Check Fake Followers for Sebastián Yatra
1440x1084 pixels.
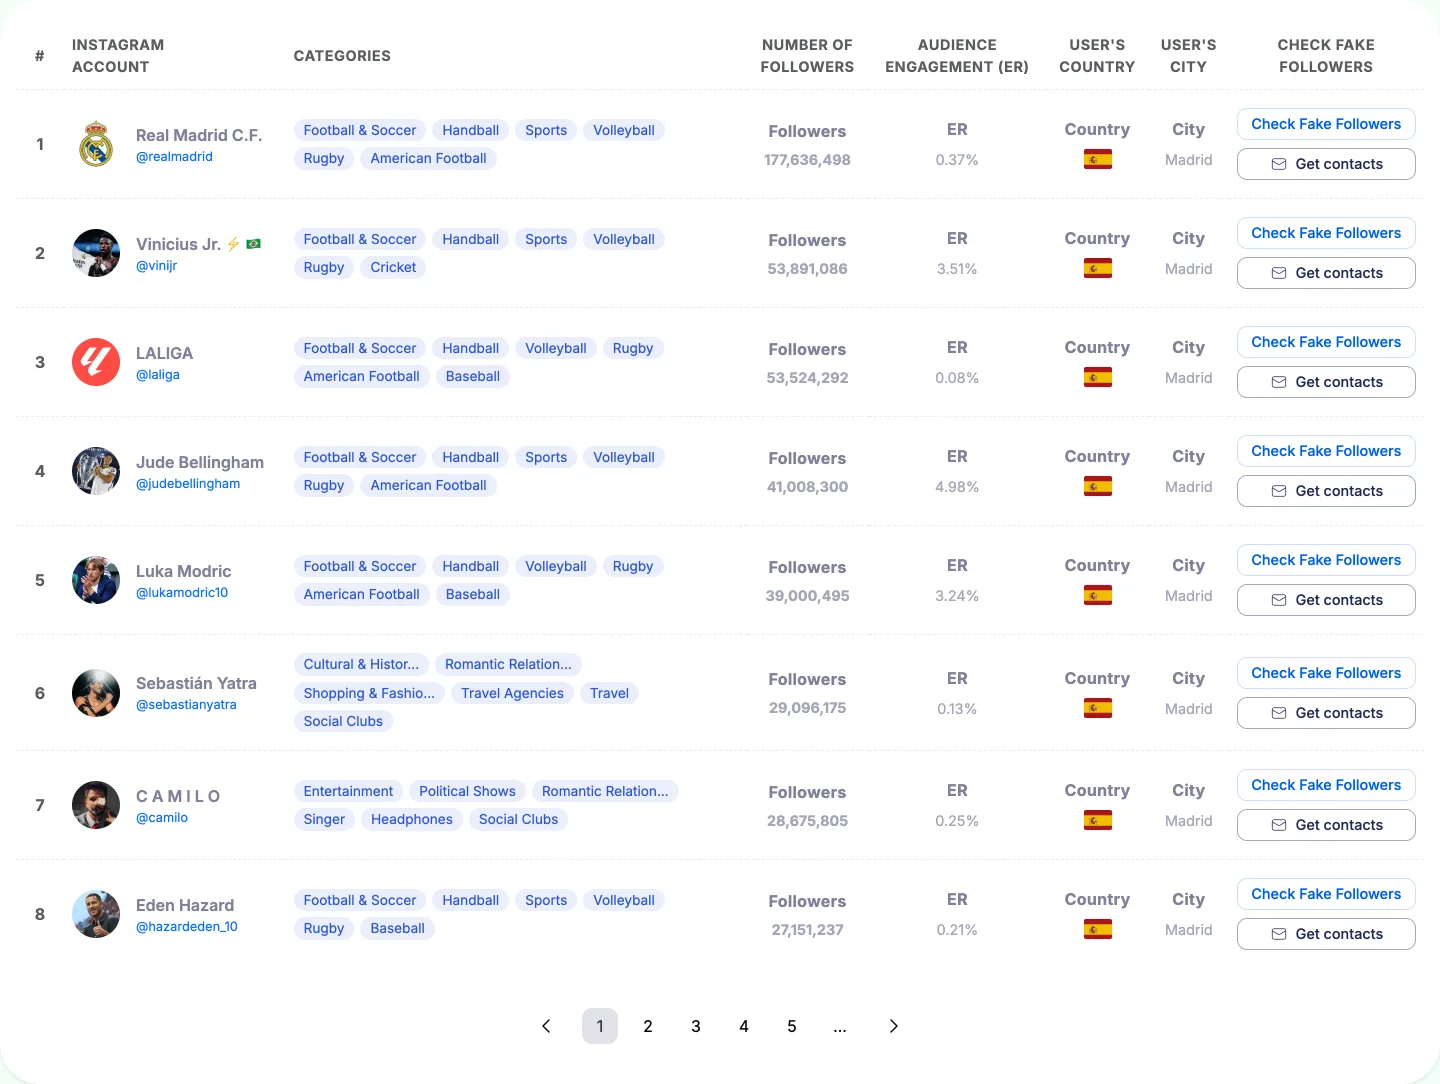[1326, 673]
